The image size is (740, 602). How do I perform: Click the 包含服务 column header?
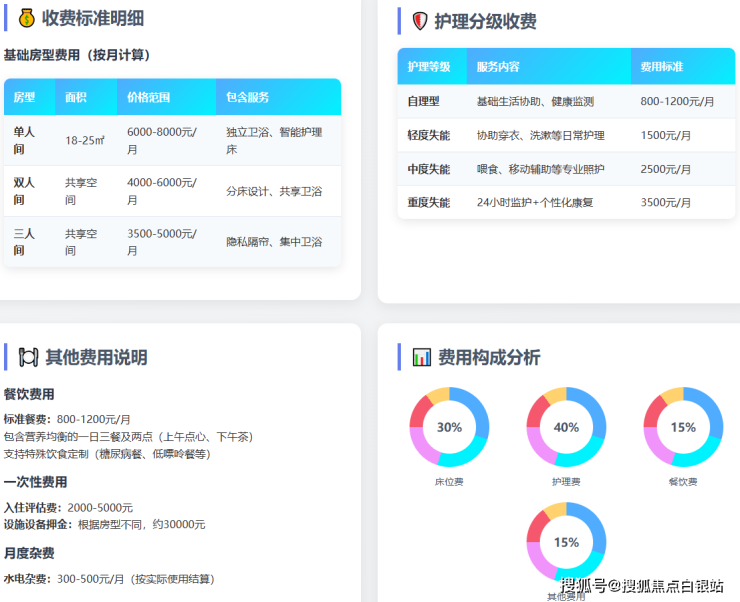pos(248,98)
